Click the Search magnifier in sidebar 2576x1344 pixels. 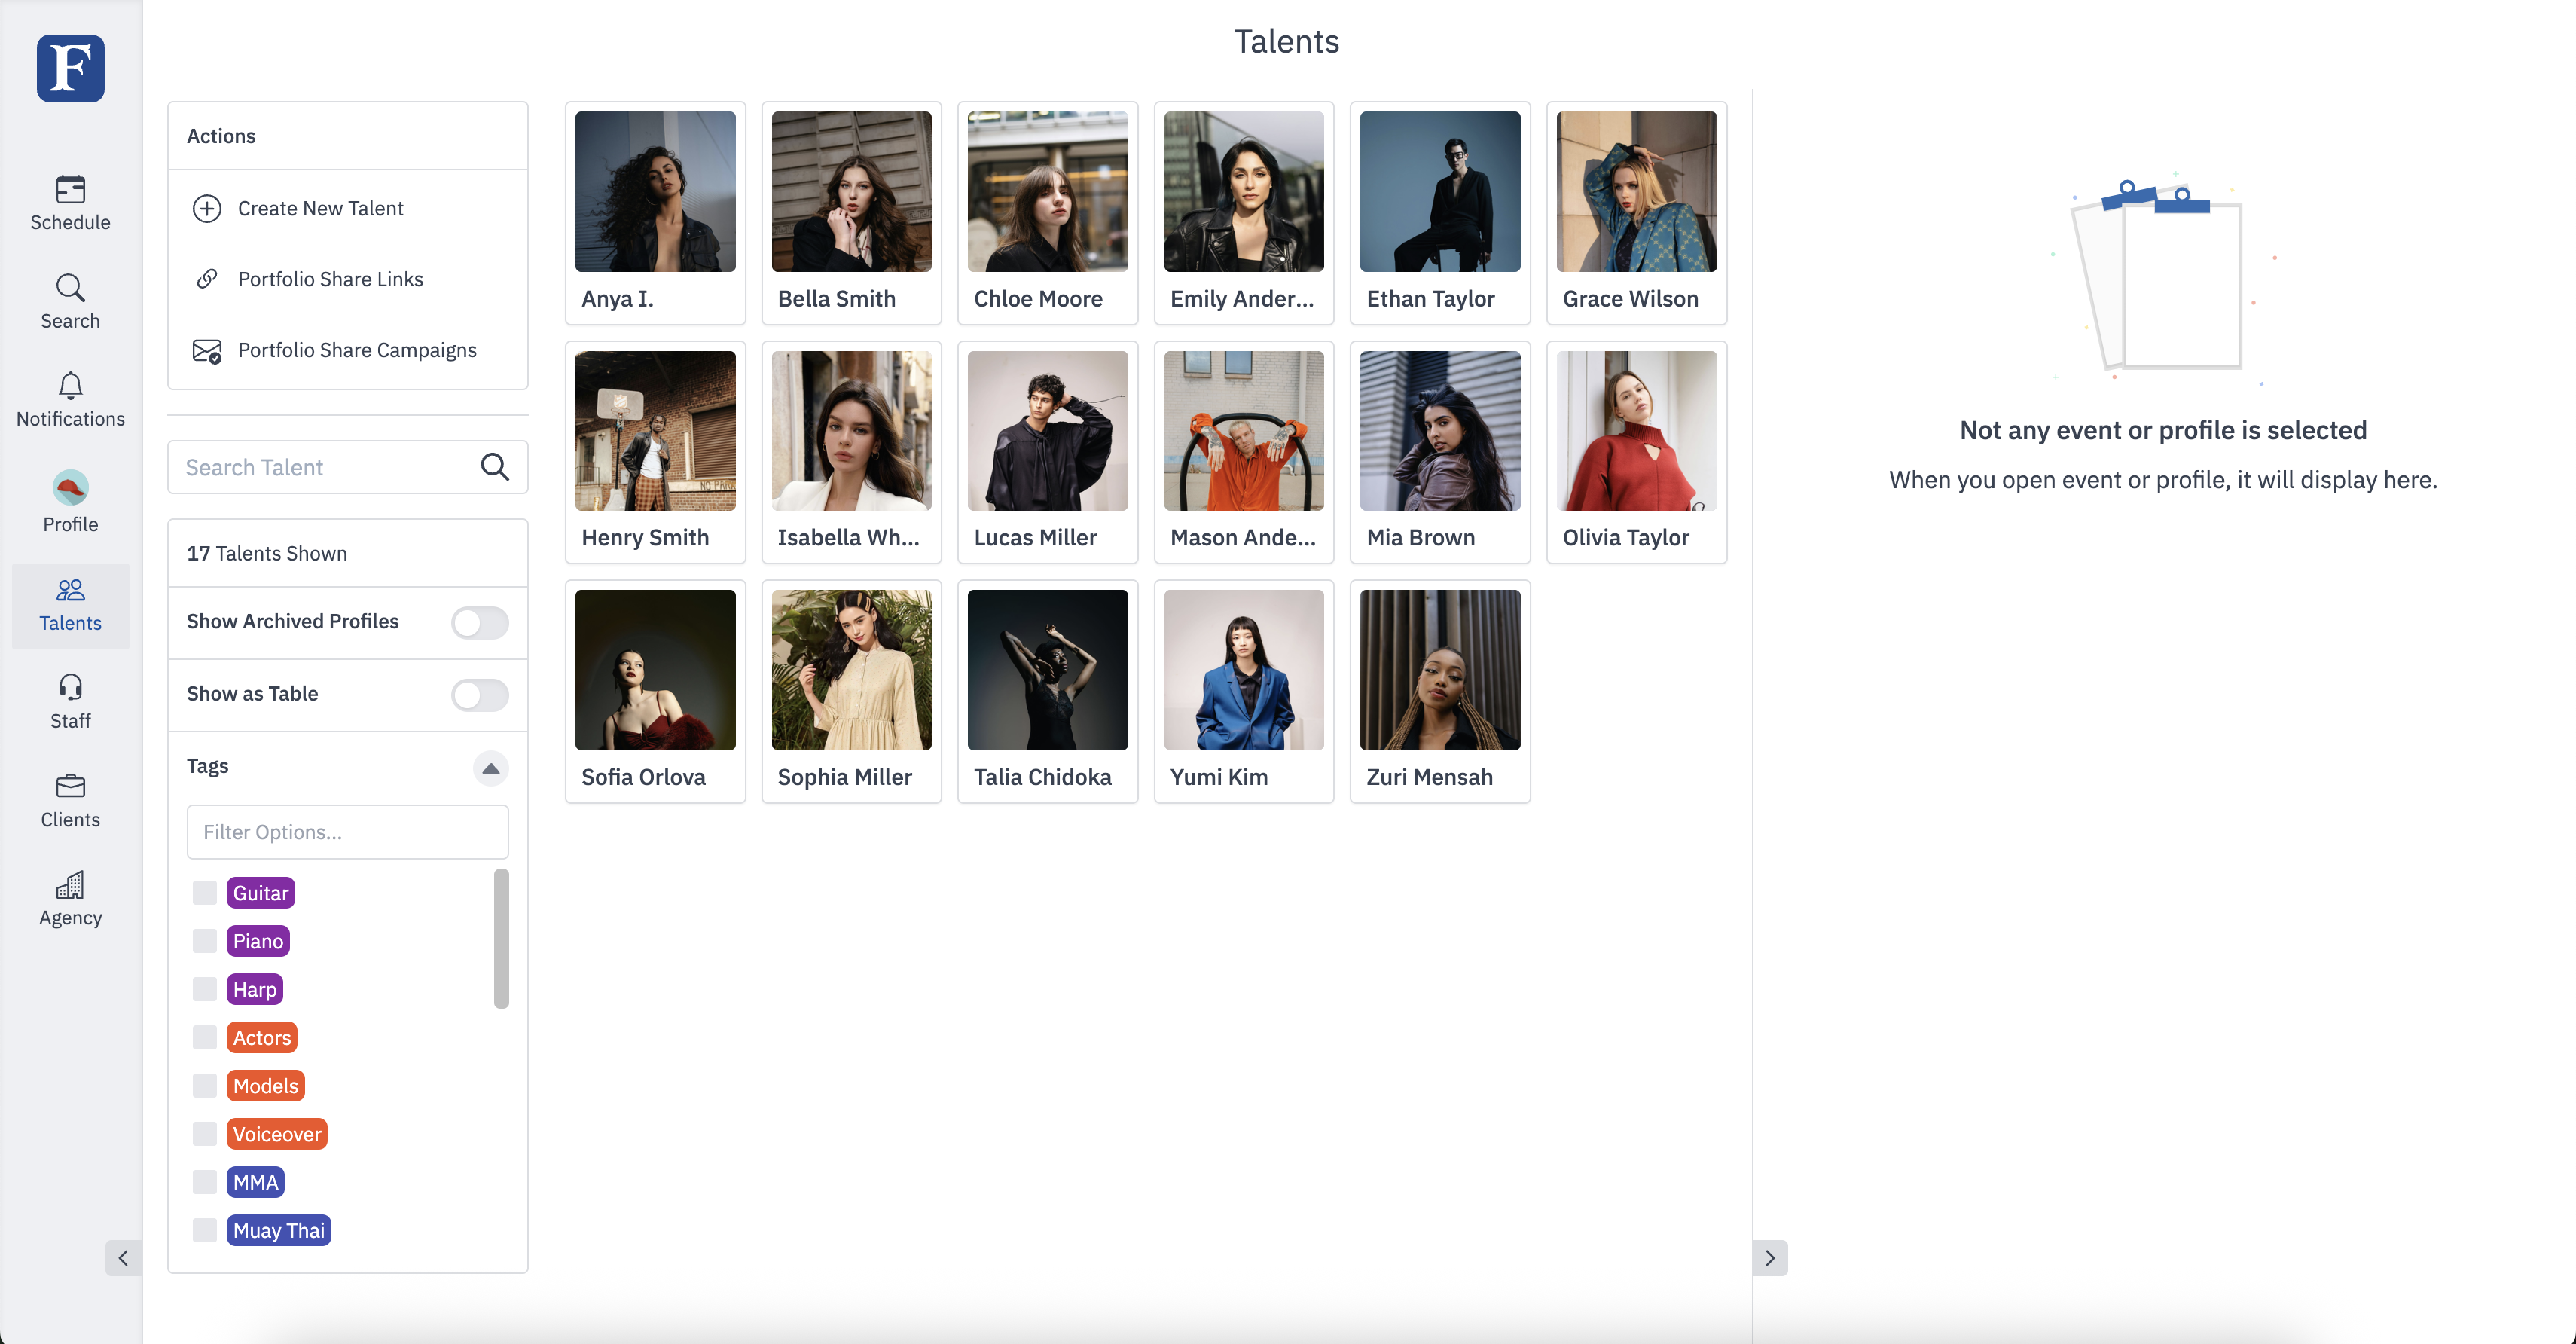pyautogui.click(x=70, y=288)
